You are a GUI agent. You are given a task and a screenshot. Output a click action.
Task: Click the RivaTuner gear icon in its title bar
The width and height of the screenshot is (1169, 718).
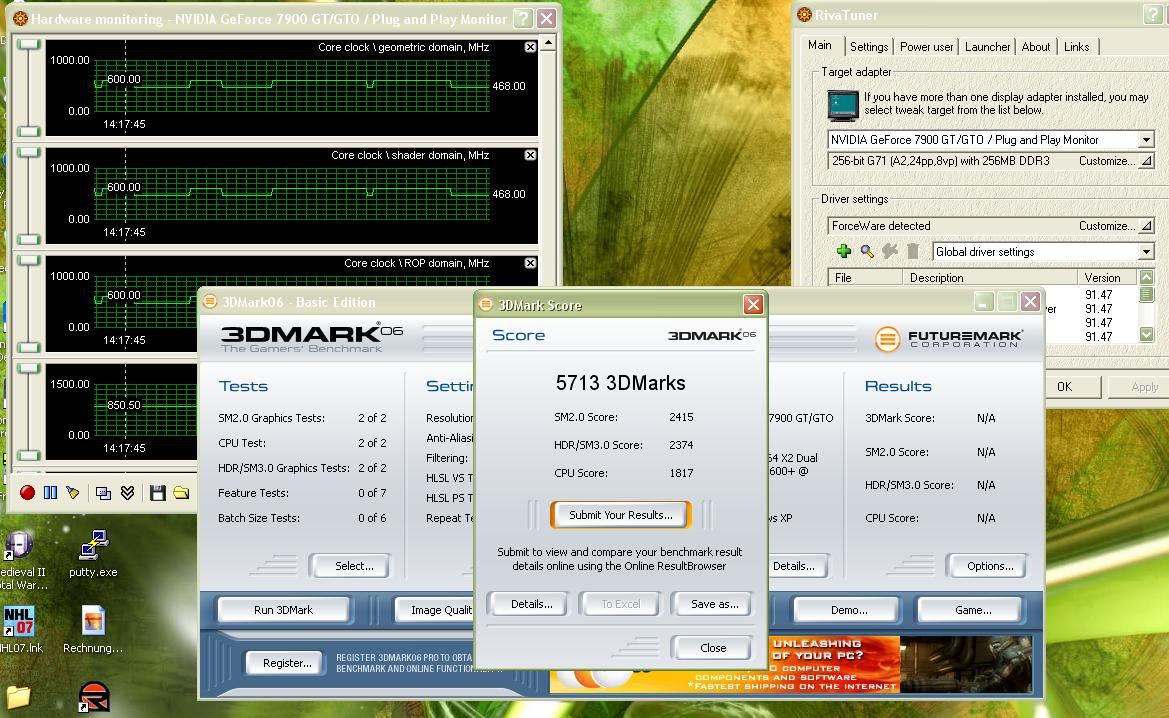pos(804,15)
